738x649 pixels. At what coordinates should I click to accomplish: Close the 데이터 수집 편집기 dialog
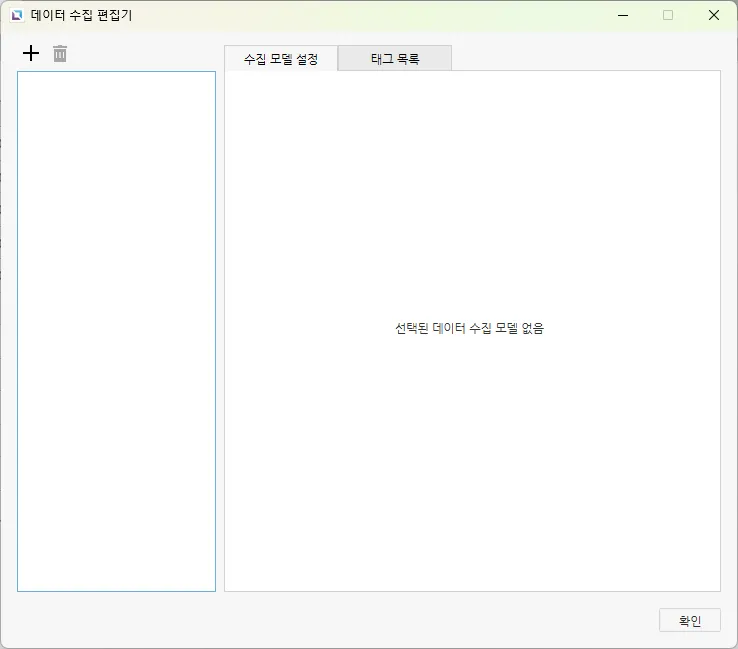(714, 15)
